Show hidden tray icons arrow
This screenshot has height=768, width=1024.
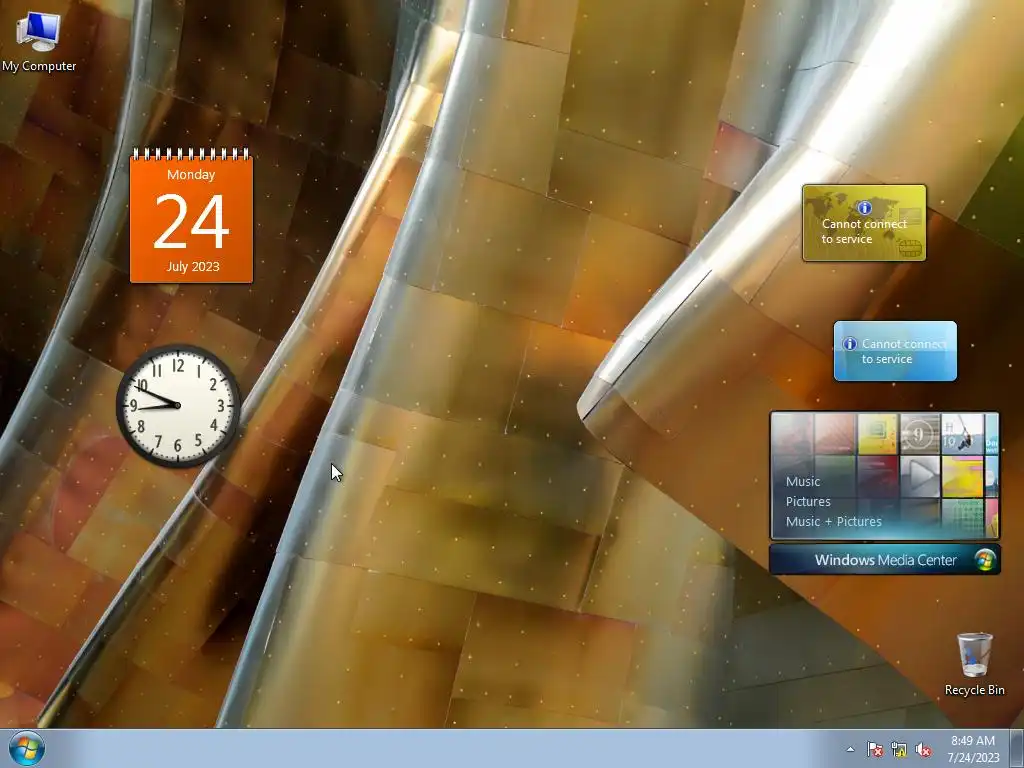tap(850, 749)
